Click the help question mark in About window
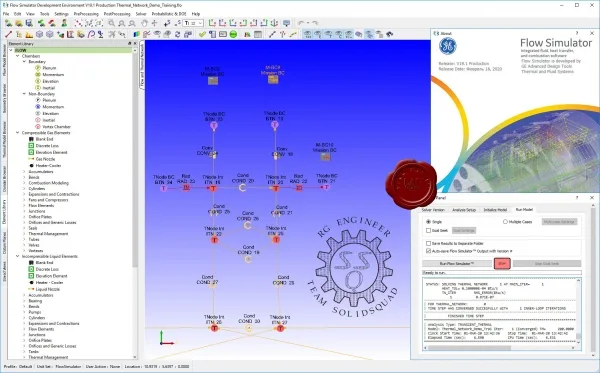This screenshot has width=600, height=373. point(577,33)
